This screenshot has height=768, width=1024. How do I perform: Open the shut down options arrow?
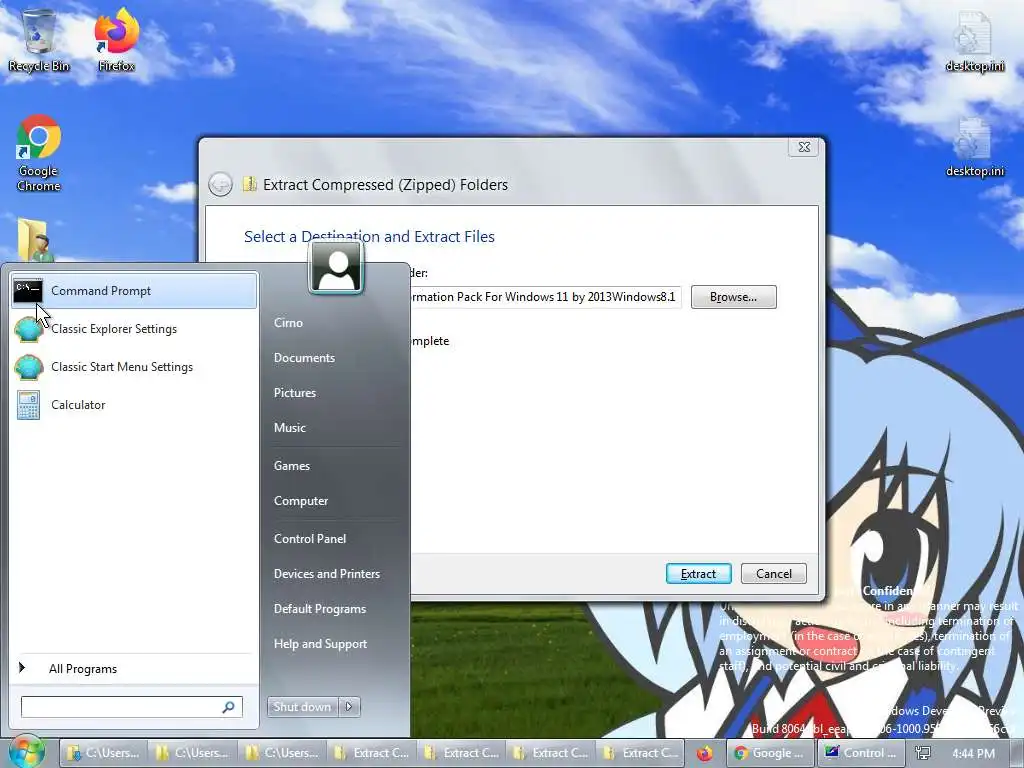[x=349, y=707]
